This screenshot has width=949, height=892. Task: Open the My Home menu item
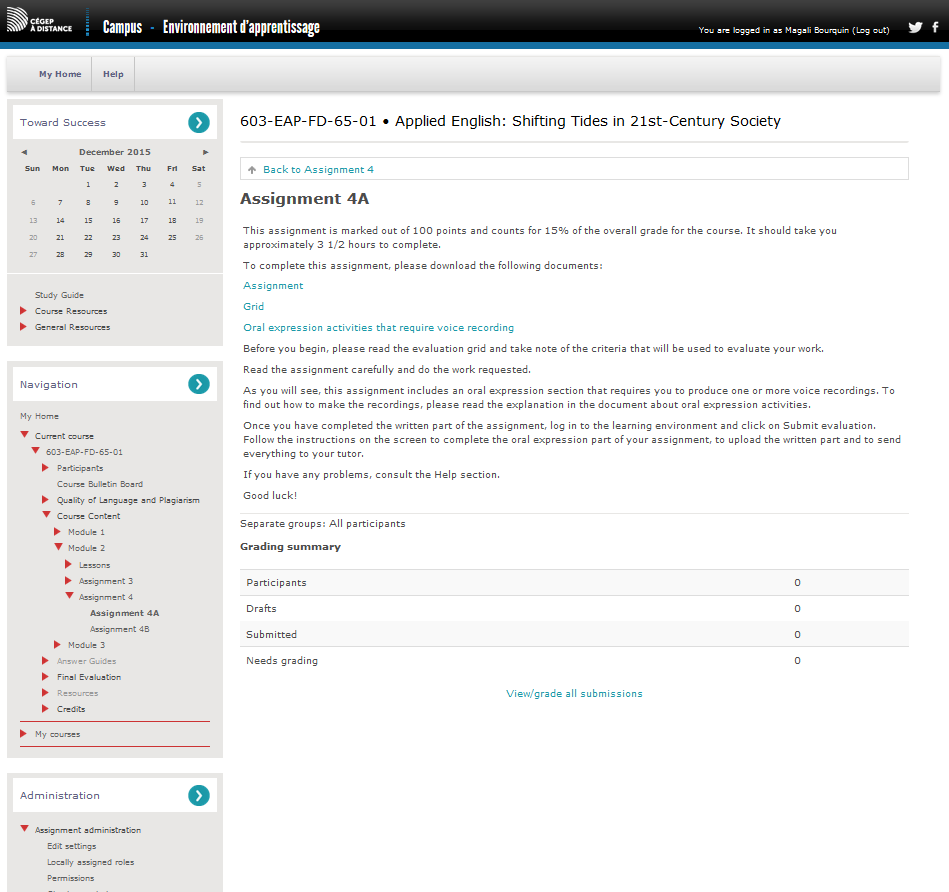point(60,74)
